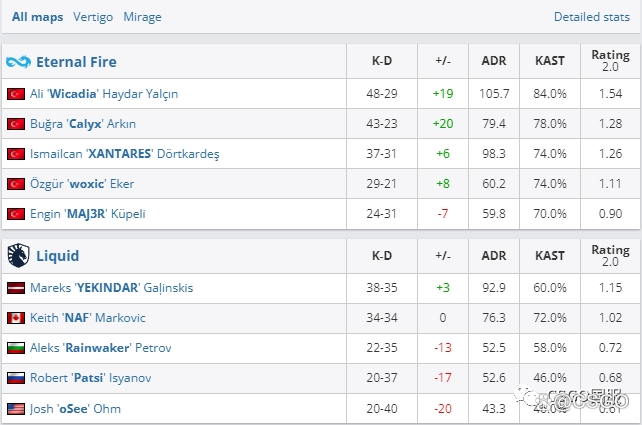
Task: Click the Turkish flag beside Wicadia
Action: [16, 94]
